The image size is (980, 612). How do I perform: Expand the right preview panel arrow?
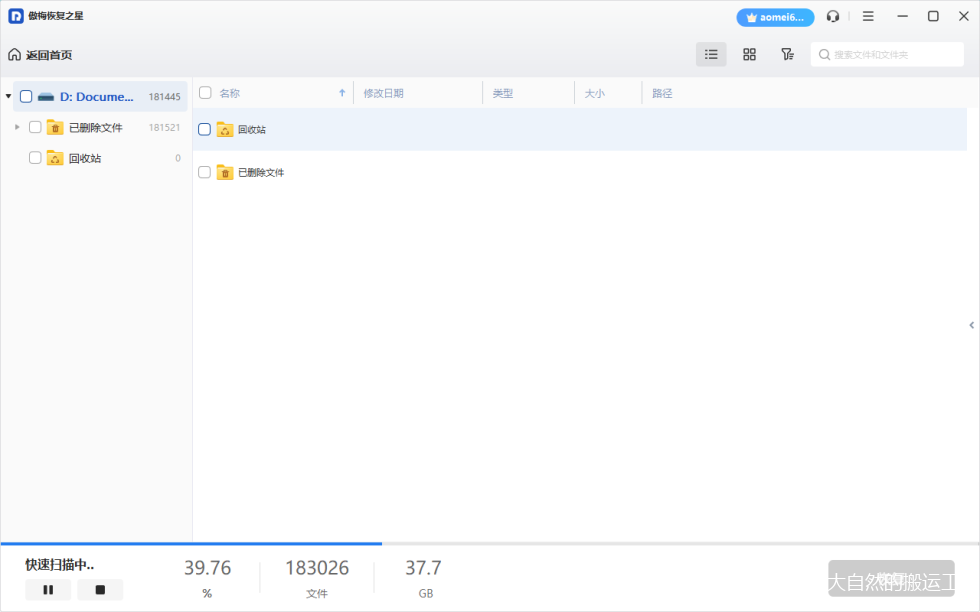971,325
